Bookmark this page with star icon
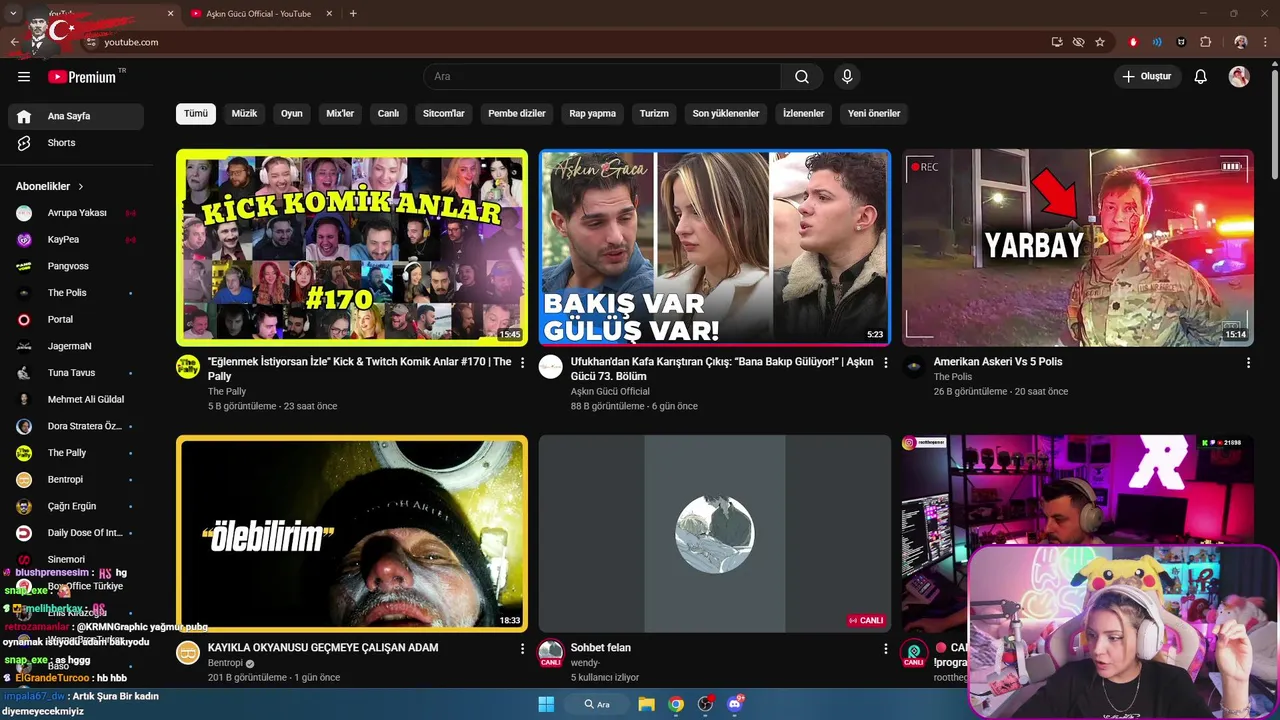This screenshot has width=1280, height=720. click(1100, 42)
